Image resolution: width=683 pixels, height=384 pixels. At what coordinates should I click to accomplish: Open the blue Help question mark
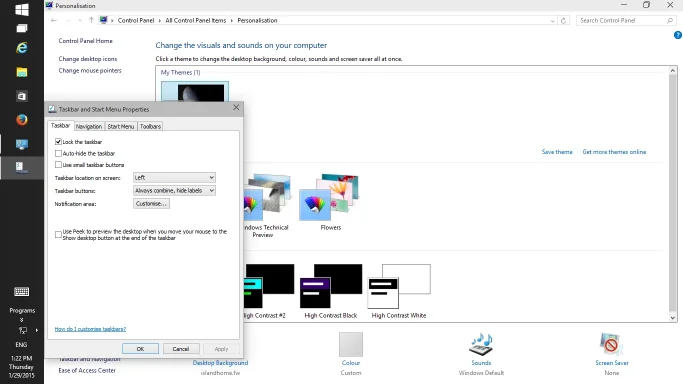coord(678,35)
